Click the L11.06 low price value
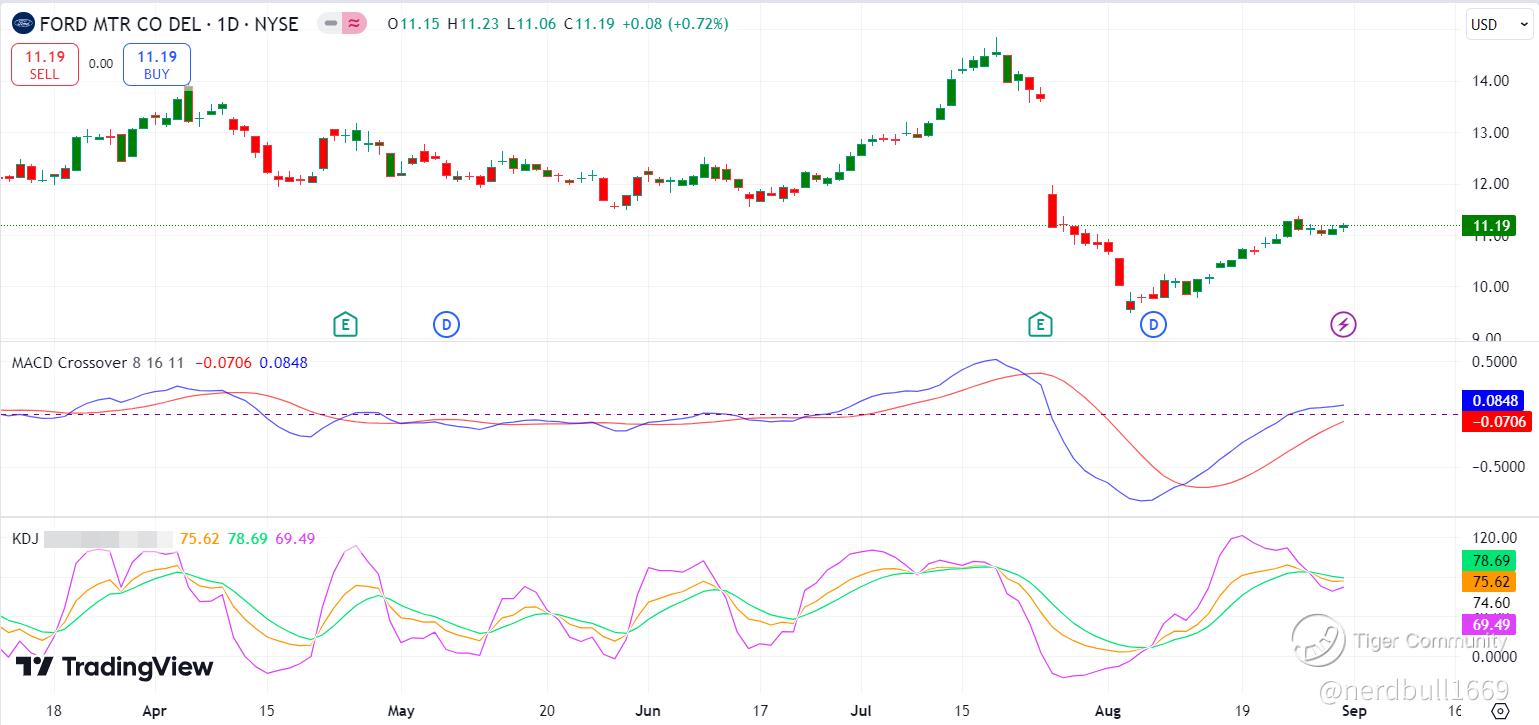1539x725 pixels. pyautogui.click(x=532, y=23)
